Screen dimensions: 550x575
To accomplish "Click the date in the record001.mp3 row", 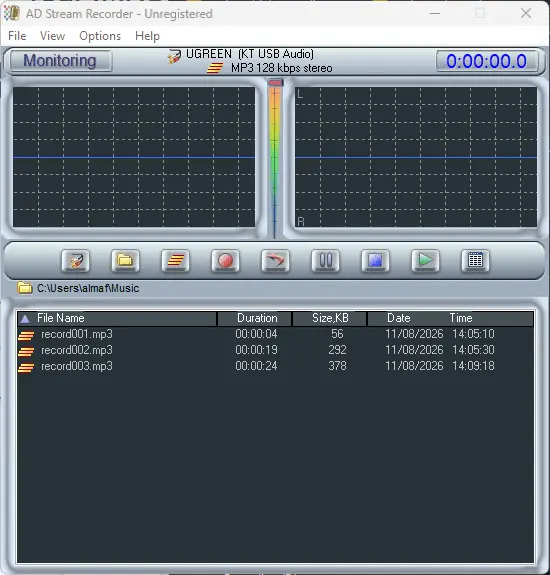I will pos(414,334).
